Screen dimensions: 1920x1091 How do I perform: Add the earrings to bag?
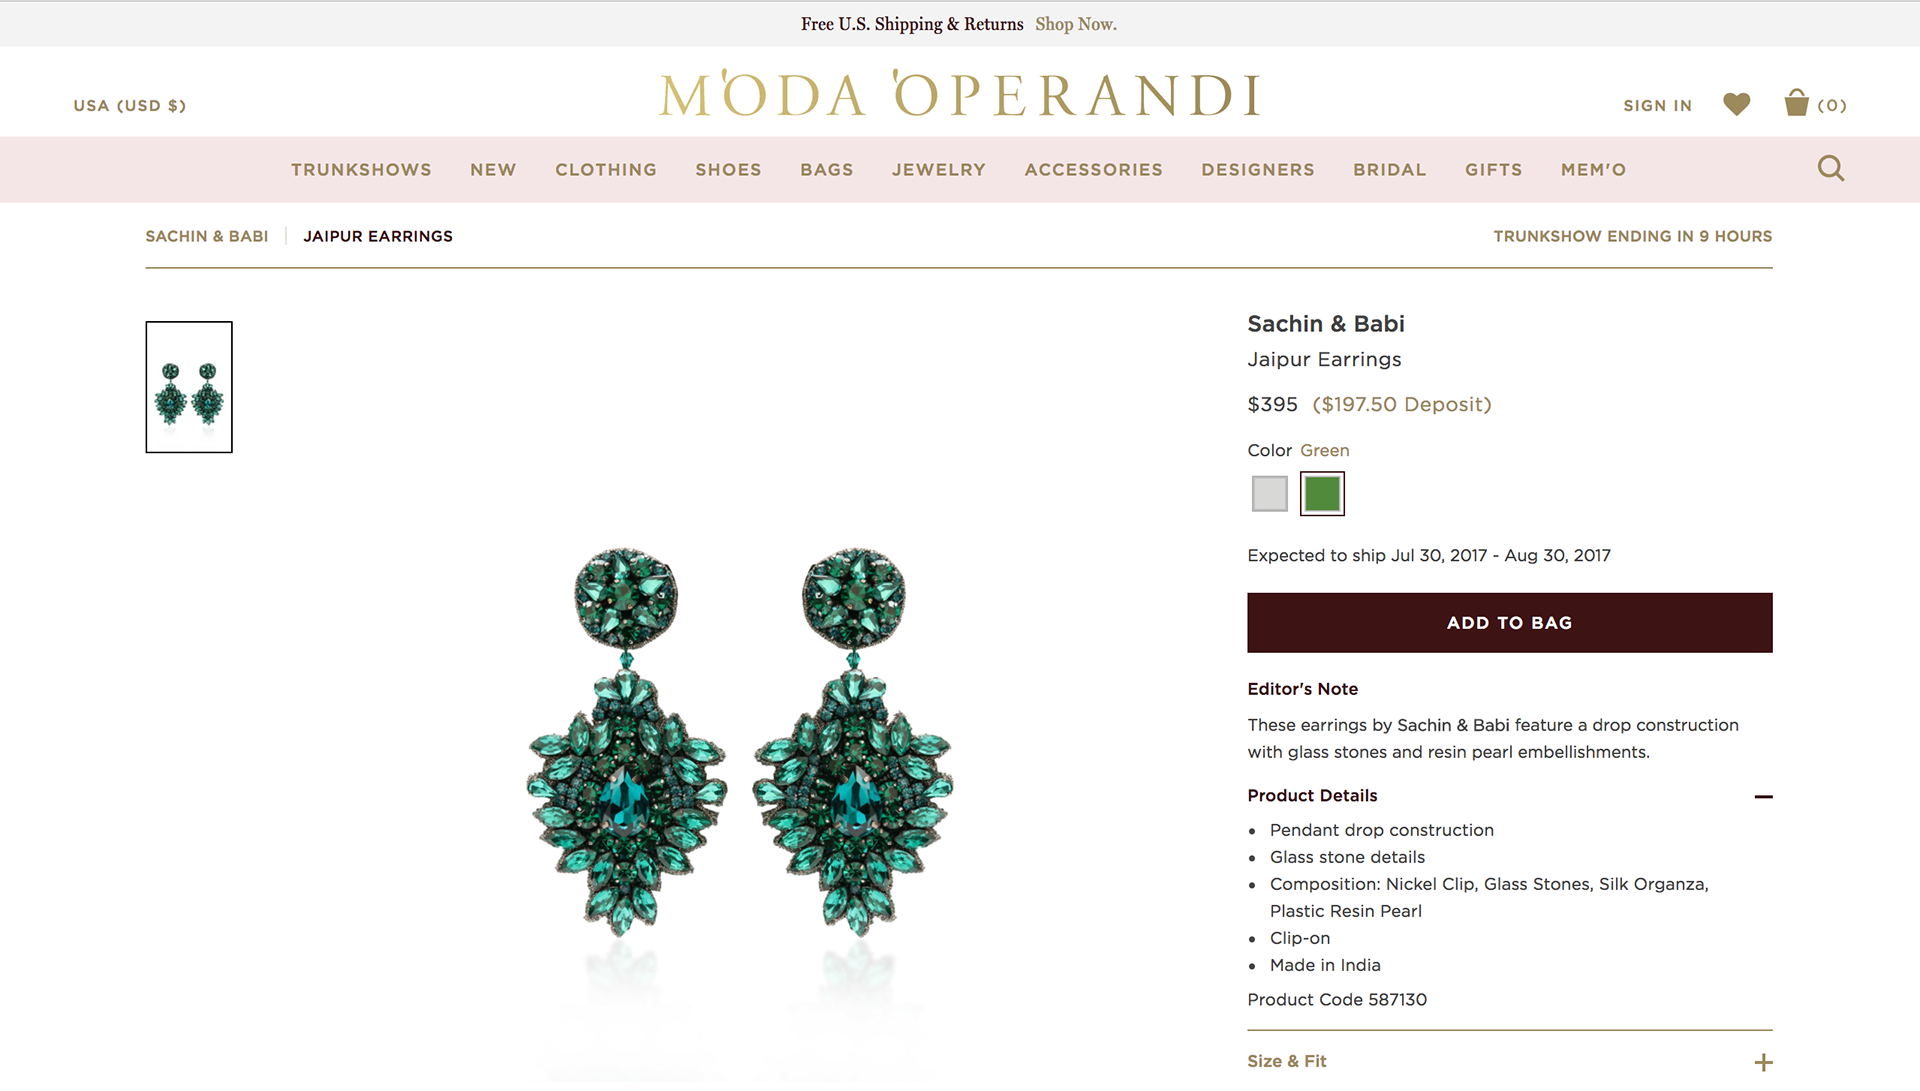tap(1510, 623)
